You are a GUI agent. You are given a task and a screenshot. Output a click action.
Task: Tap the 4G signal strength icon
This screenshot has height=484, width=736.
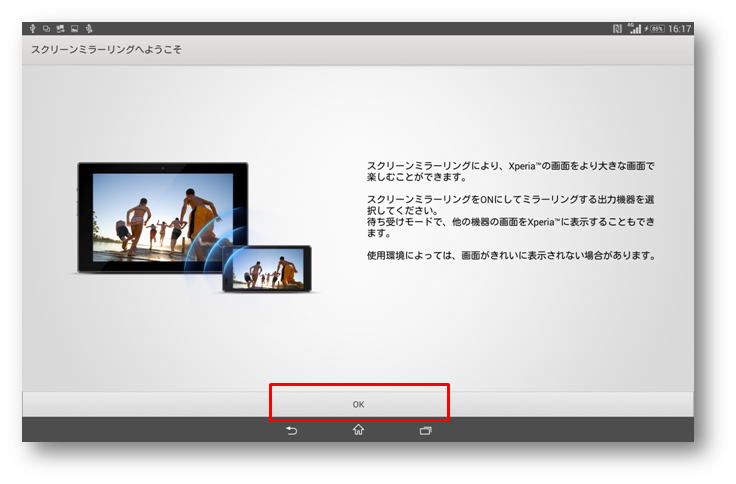coord(635,28)
